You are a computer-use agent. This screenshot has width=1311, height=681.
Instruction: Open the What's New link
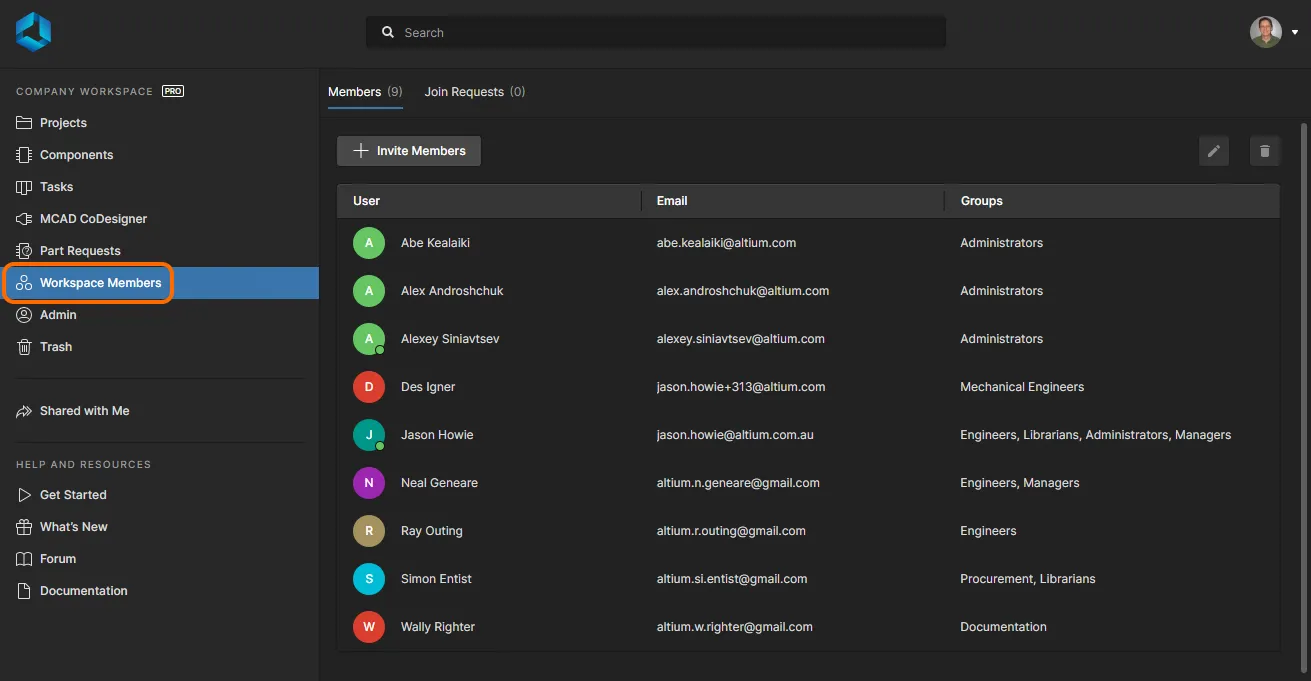[159, 527]
